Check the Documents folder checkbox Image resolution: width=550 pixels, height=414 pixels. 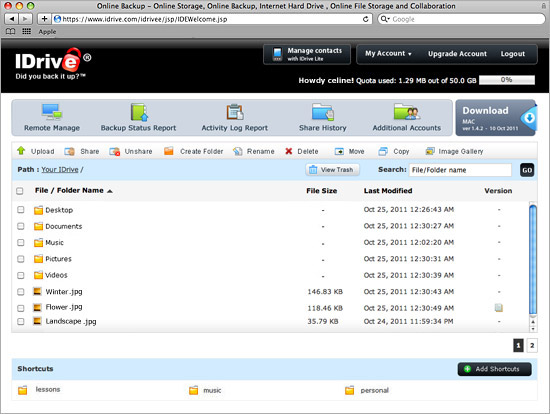click(21, 226)
